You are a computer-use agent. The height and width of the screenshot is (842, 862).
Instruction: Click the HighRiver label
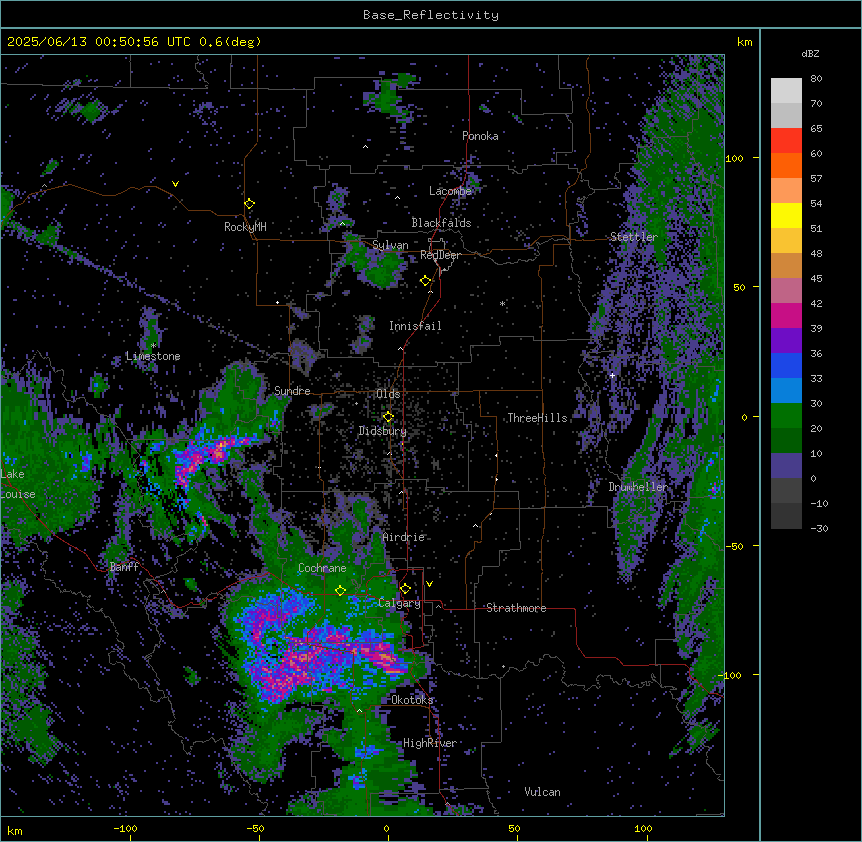click(430, 743)
